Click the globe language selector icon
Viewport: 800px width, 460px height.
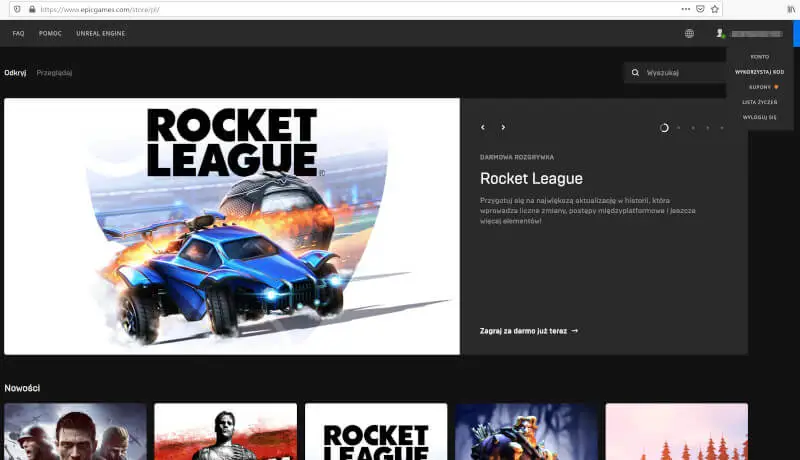689,33
